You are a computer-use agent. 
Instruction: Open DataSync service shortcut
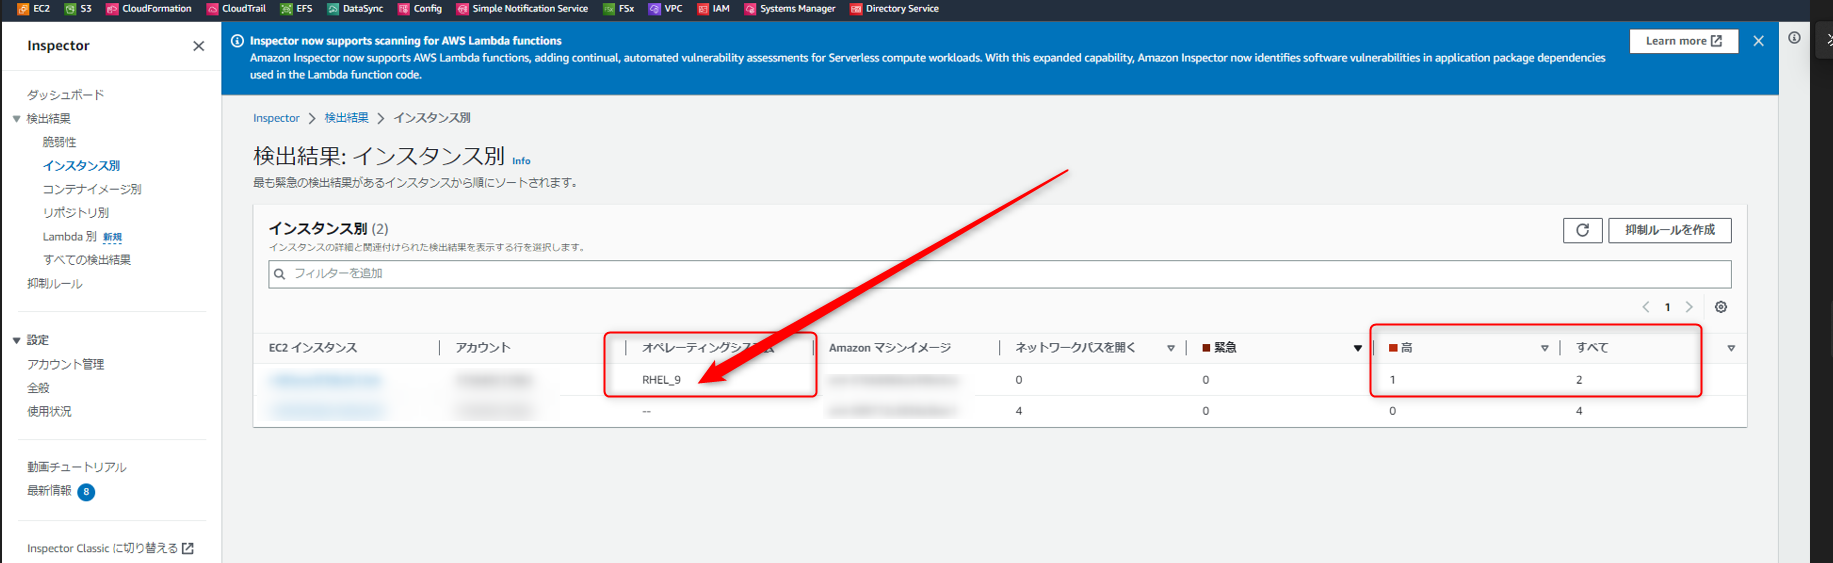(355, 9)
